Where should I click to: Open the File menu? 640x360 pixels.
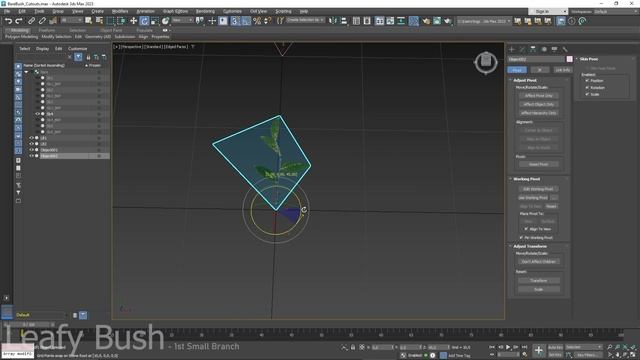pyautogui.click(x=7, y=11)
